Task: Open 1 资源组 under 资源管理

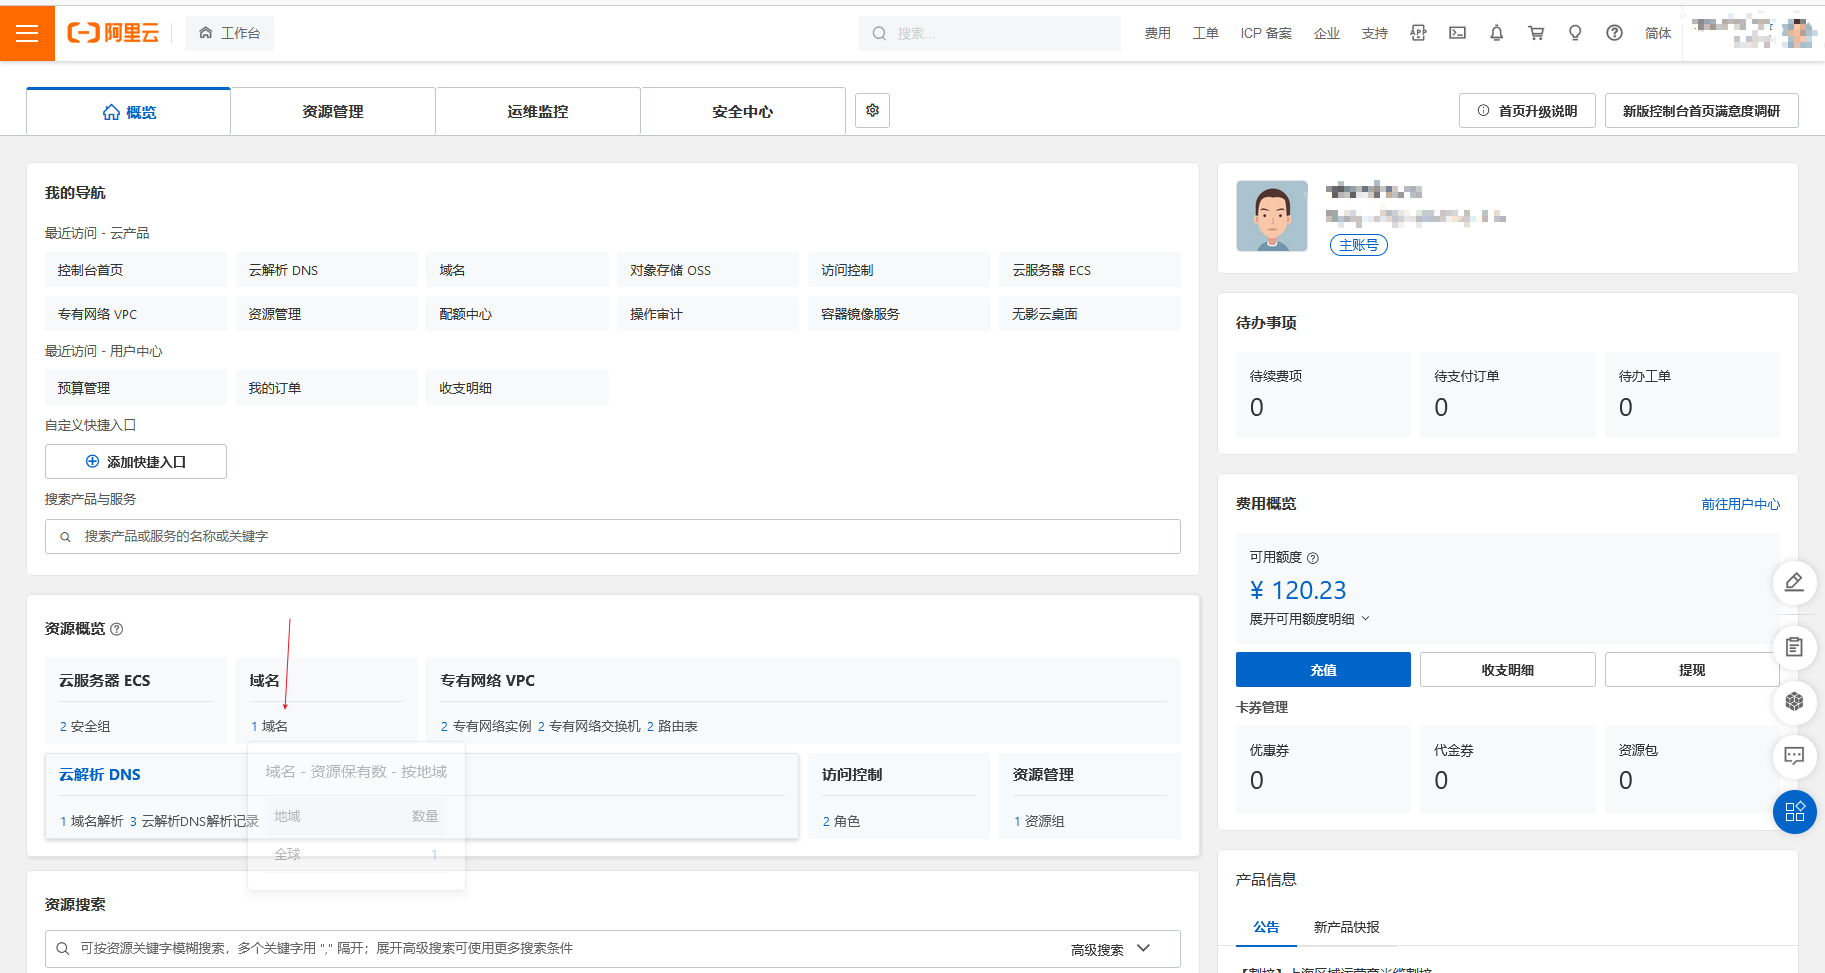Action: [x=1039, y=821]
